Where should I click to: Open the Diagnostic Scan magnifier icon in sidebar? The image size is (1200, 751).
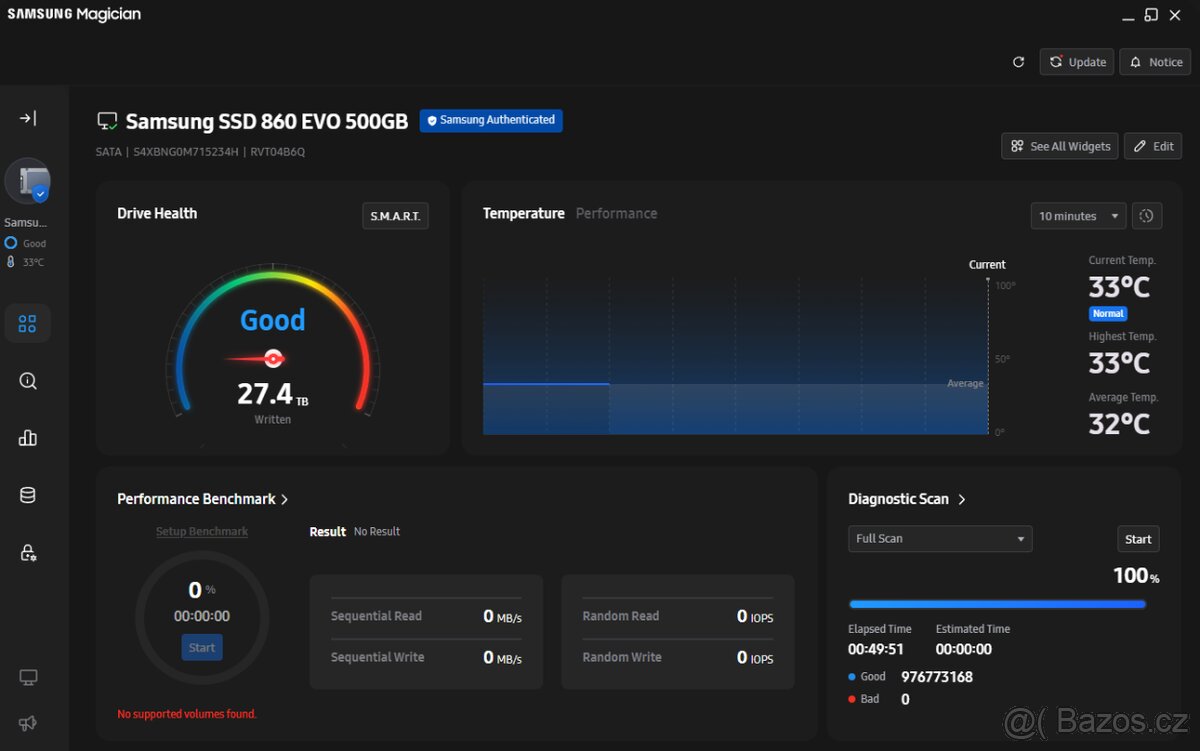click(x=28, y=381)
